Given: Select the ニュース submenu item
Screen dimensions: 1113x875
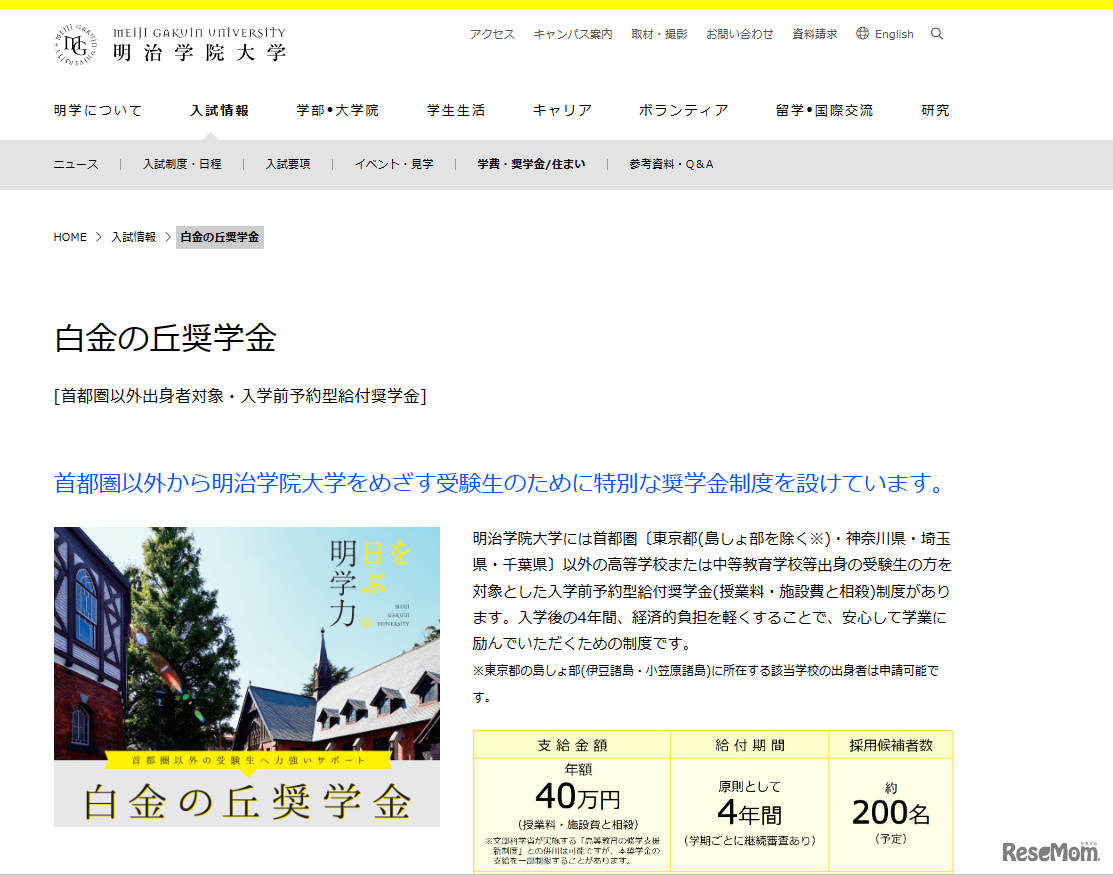Looking at the screenshot, I should pyautogui.click(x=76, y=164).
